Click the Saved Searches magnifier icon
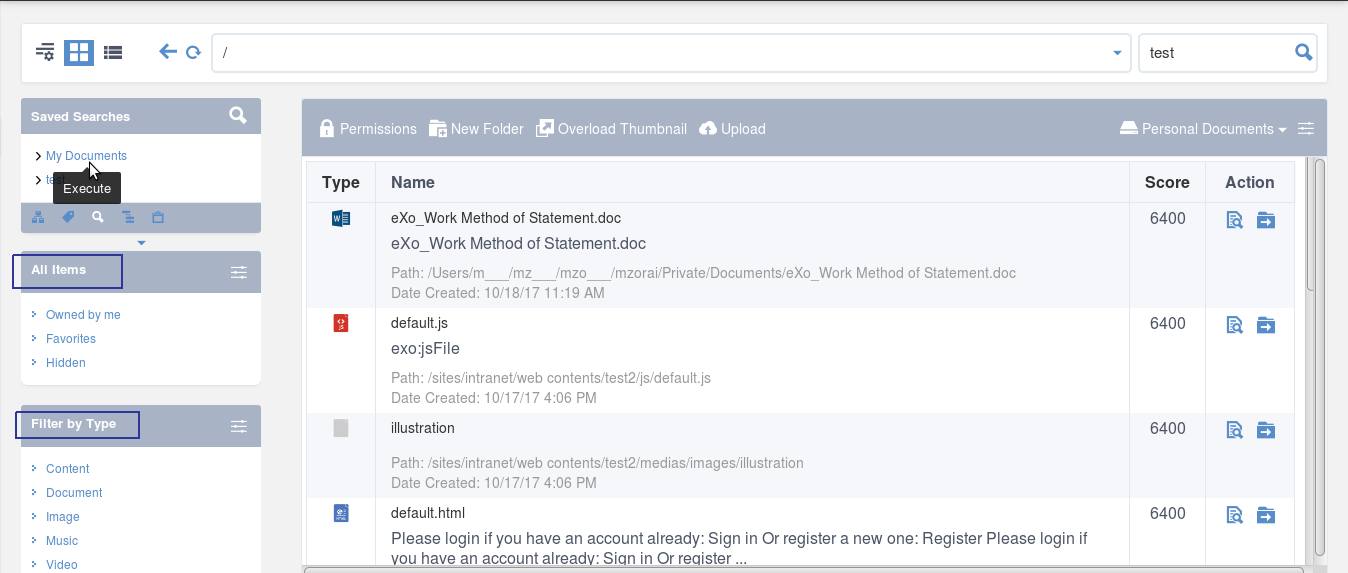 [237, 115]
